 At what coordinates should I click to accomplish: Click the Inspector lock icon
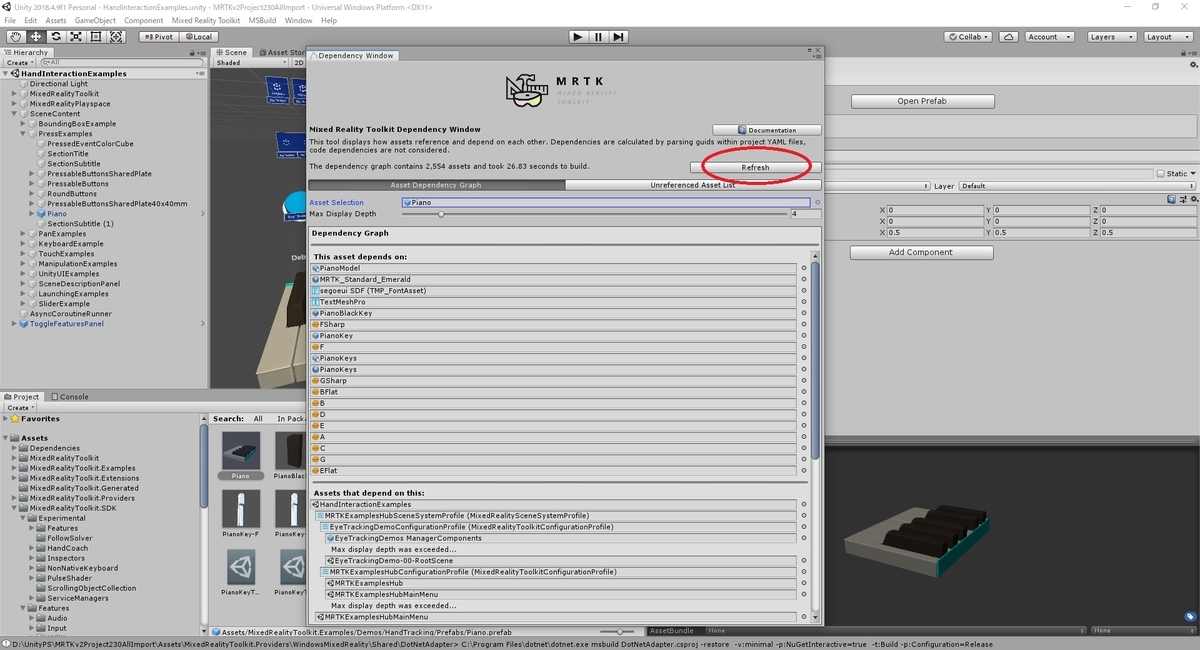[1182, 52]
